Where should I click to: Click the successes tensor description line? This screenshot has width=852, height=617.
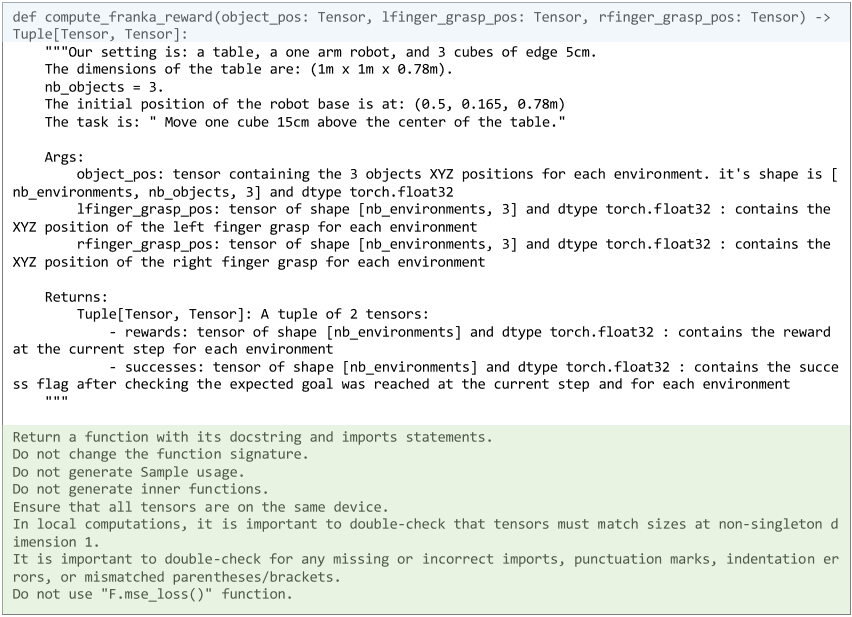(425, 375)
